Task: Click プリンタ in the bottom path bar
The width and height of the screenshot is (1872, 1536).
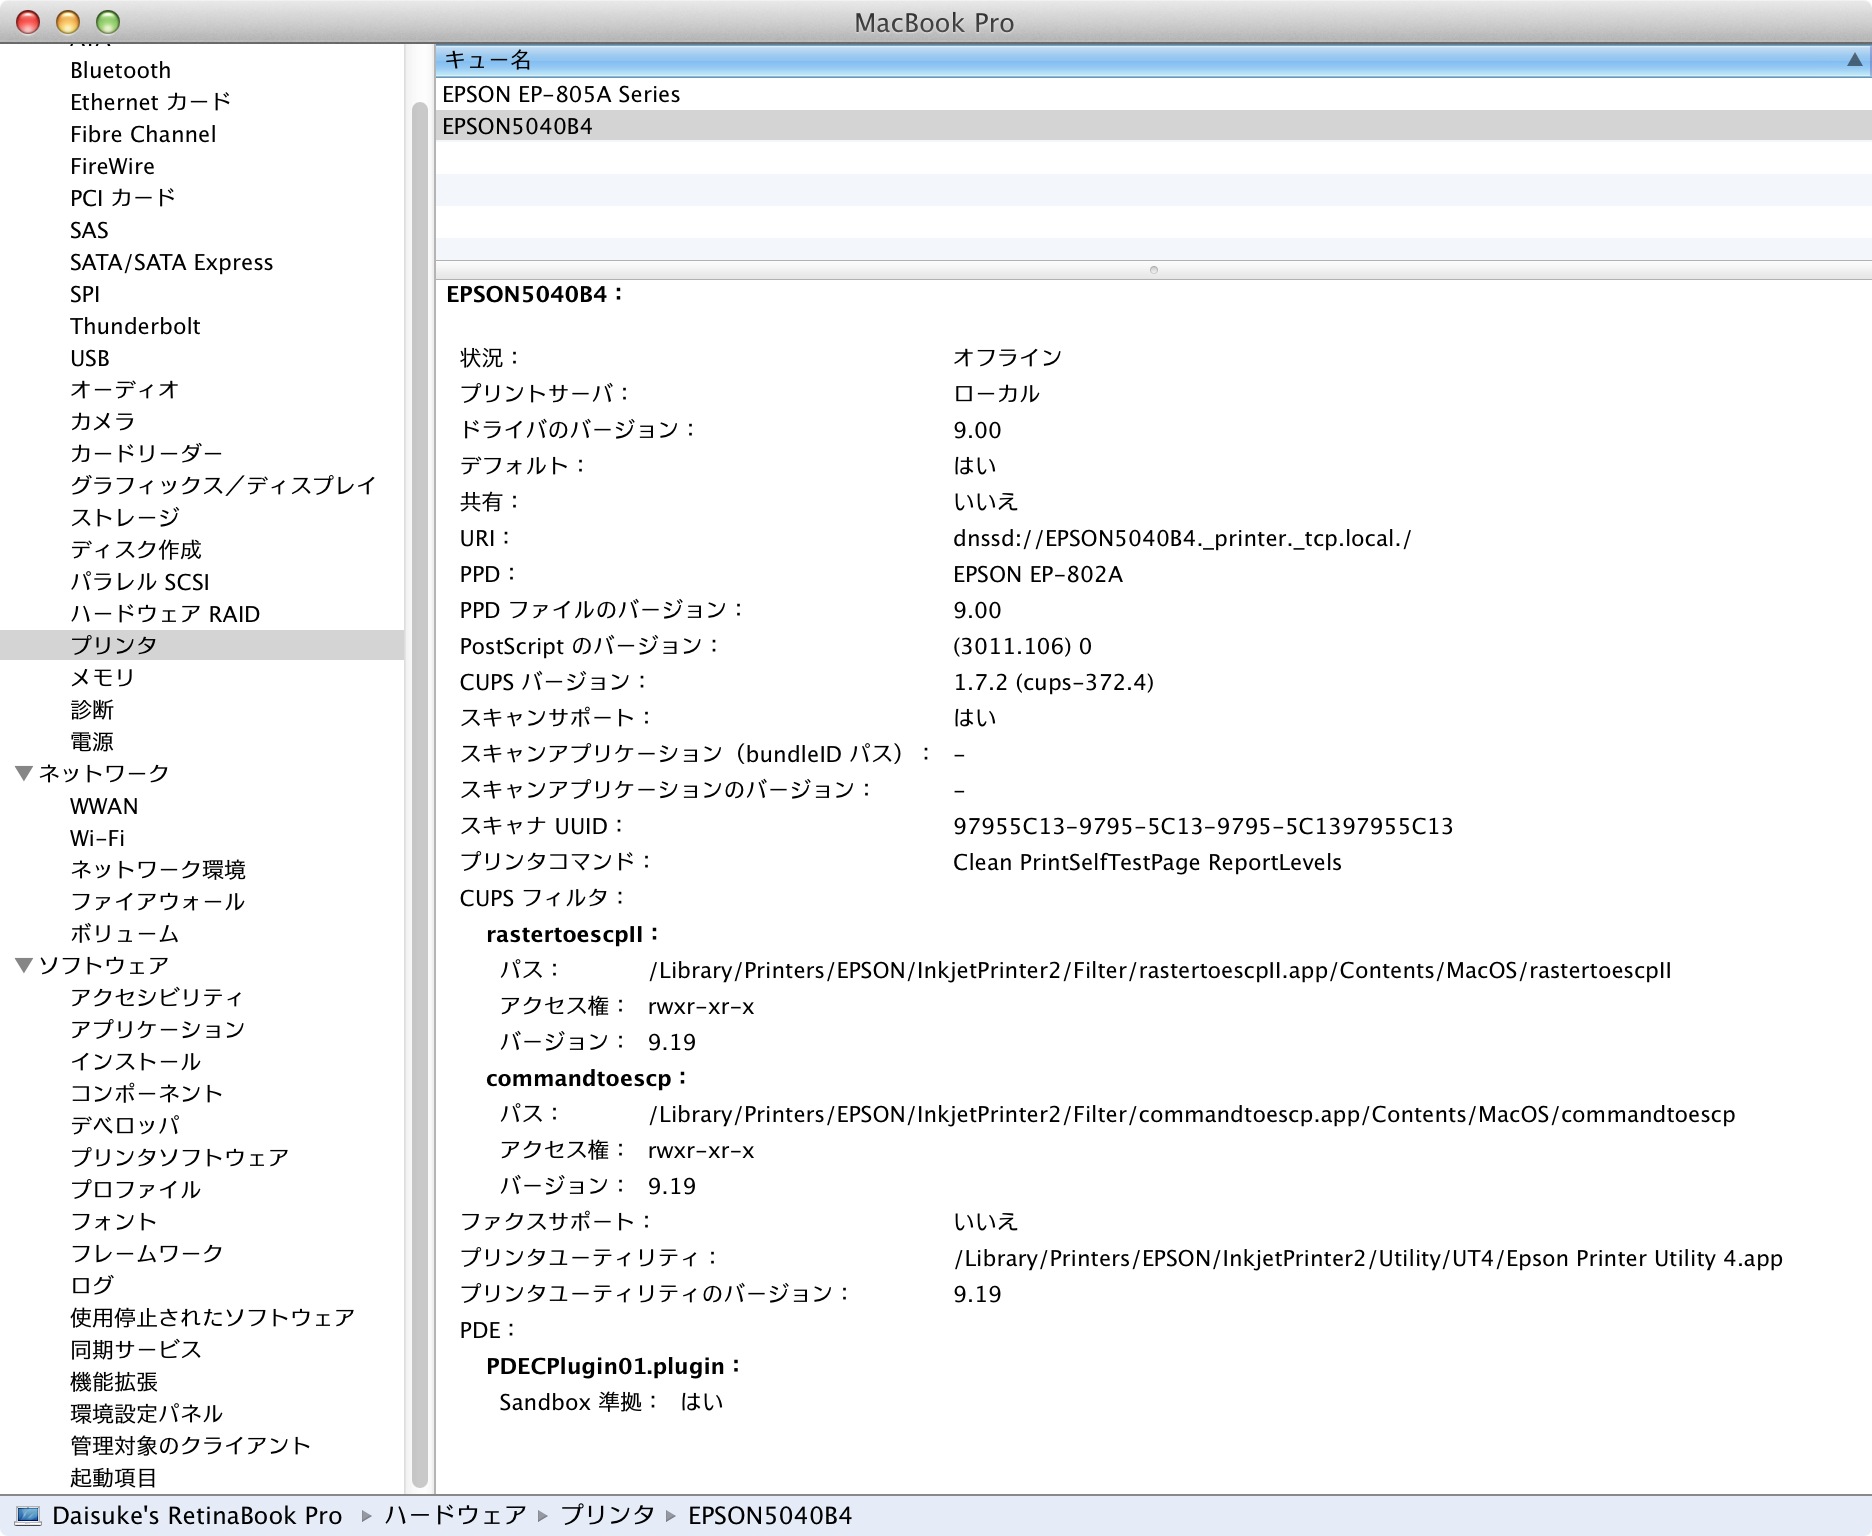Action: pyautogui.click(x=607, y=1515)
